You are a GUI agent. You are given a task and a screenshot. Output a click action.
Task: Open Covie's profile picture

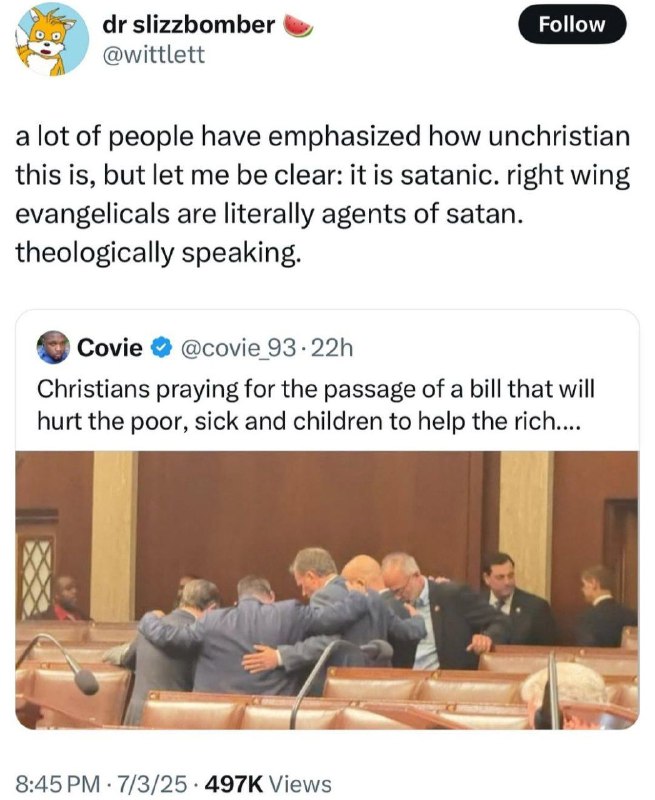(53, 347)
